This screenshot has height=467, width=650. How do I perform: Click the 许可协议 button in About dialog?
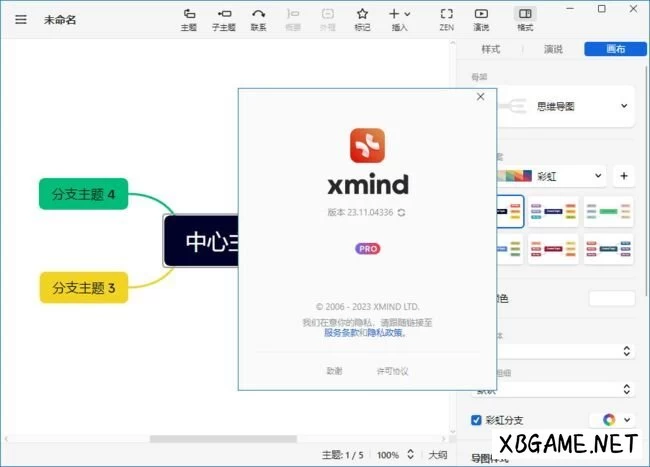coord(391,371)
